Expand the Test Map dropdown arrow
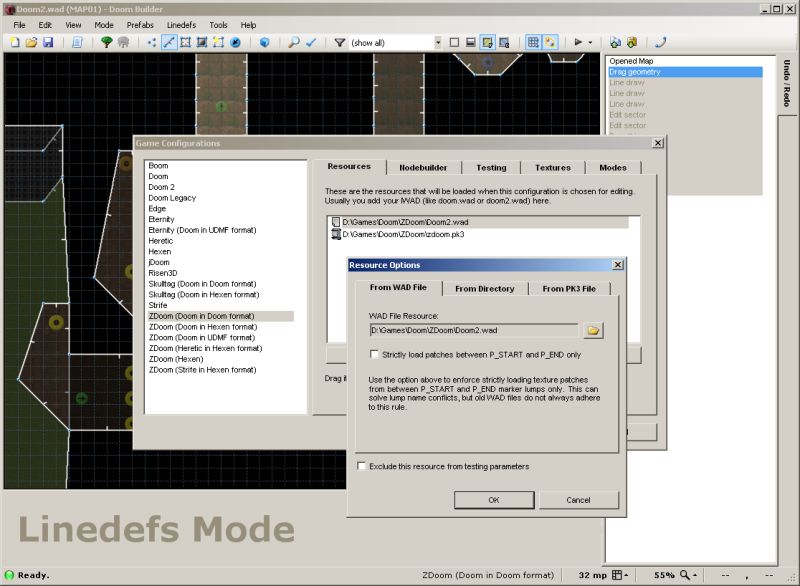Viewport: 800px width, 586px height. 590,43
